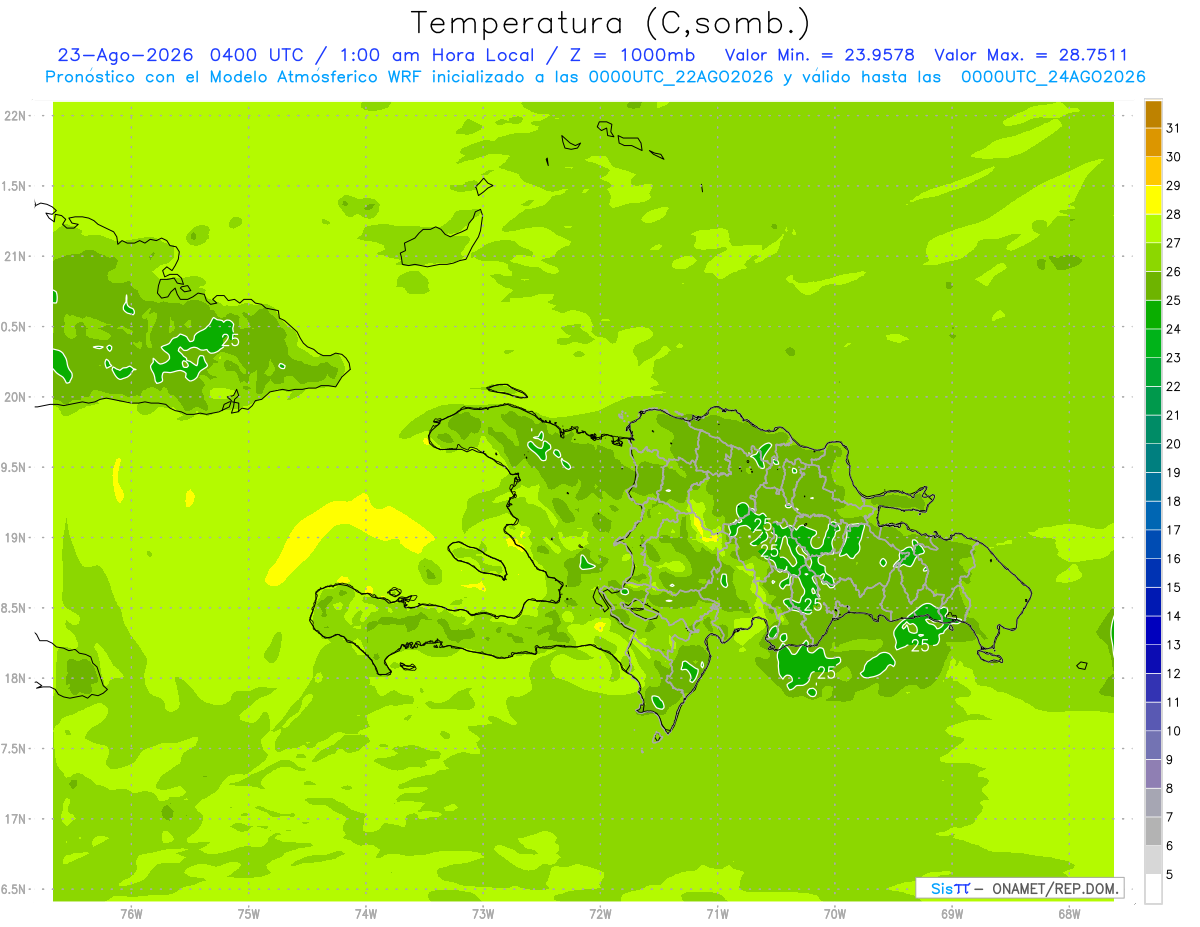The width and height of the screenshot is (1200, 927).
Task: Pick the colorbar swatch above 31
Action: (x=1153, y=114)
